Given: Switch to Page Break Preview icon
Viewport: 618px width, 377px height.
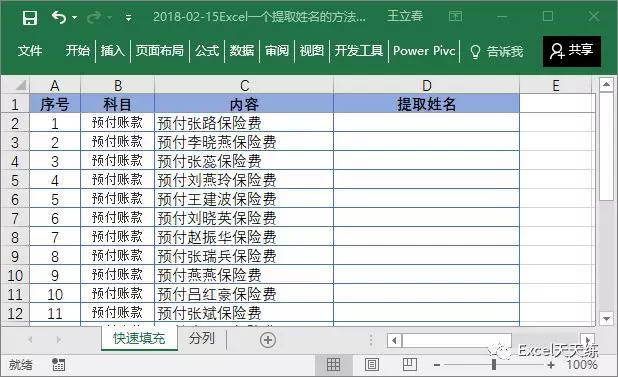Looking at the screenshot, I should pos(410,365).
